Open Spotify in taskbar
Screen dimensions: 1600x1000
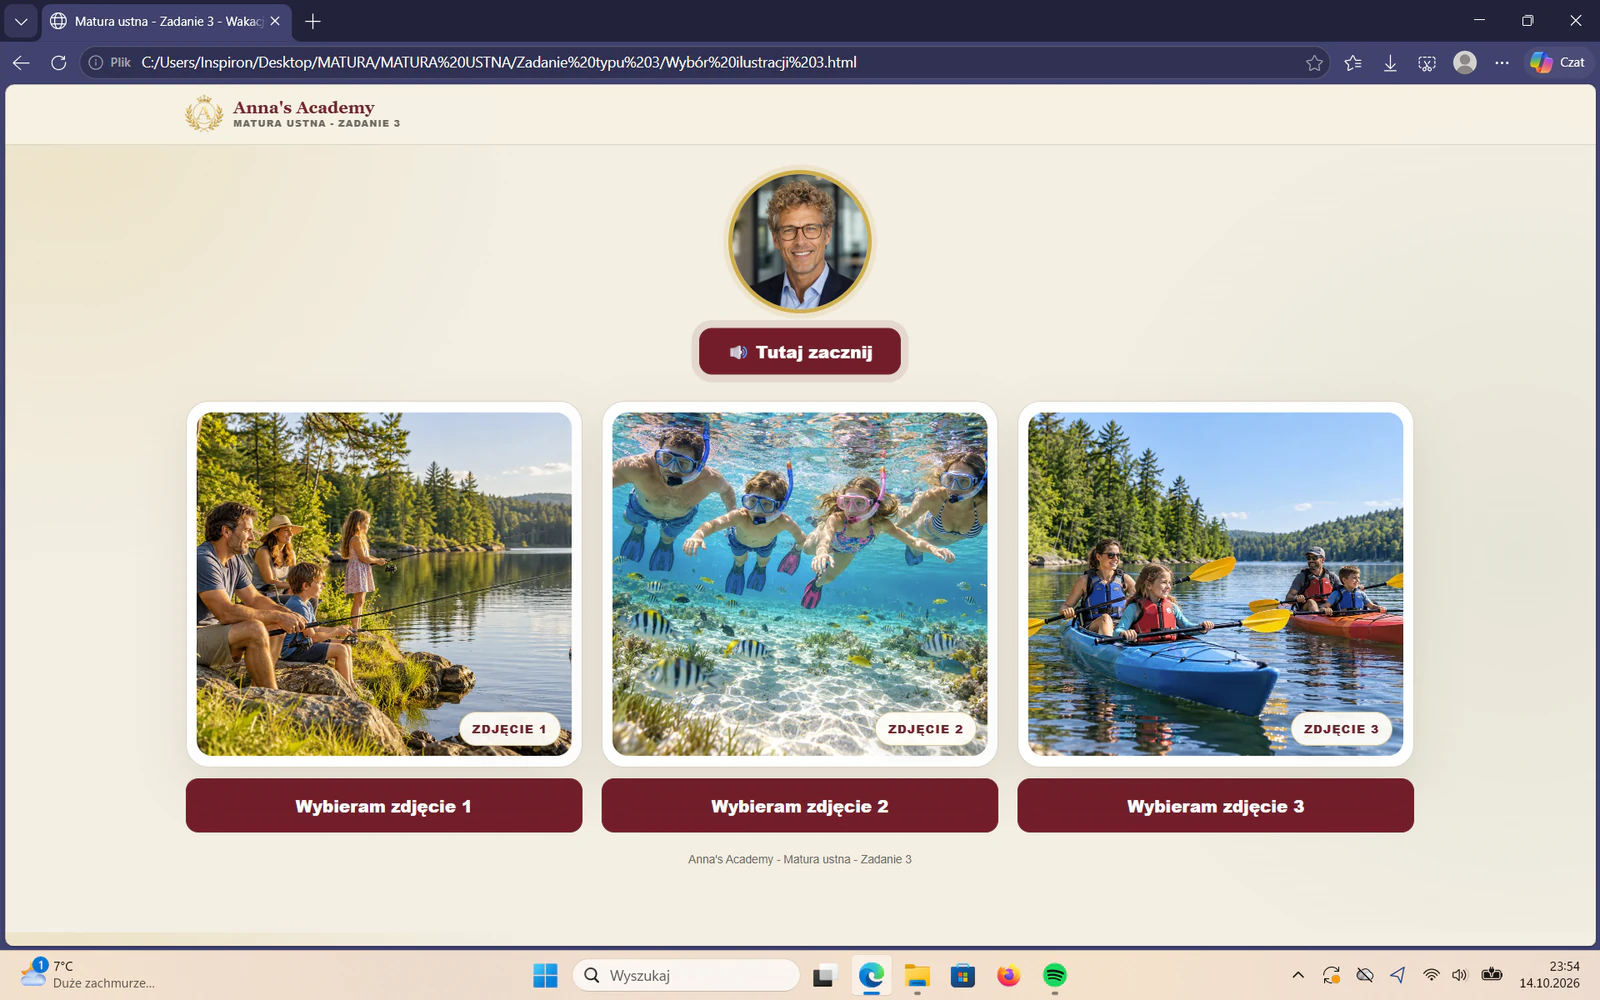pyautogui.click(x=1055, y=975)
